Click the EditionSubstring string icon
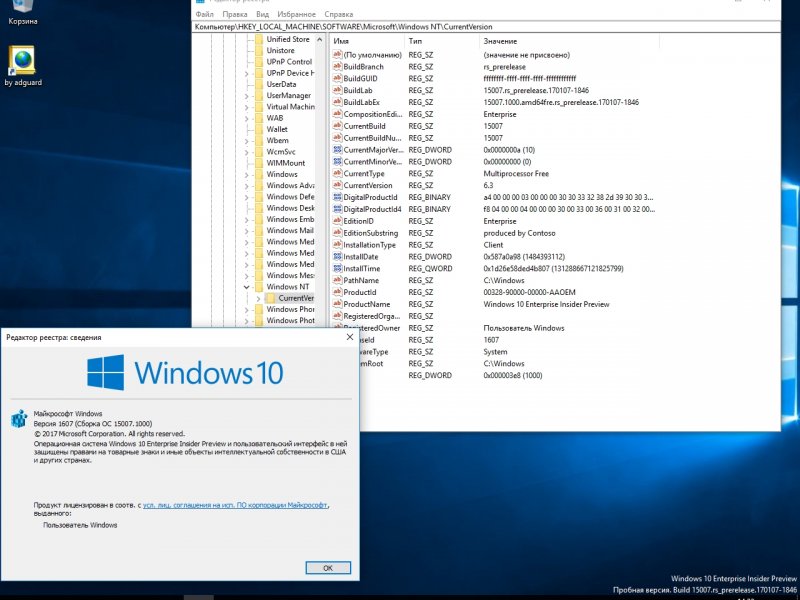800x600 pixels. 337,233
